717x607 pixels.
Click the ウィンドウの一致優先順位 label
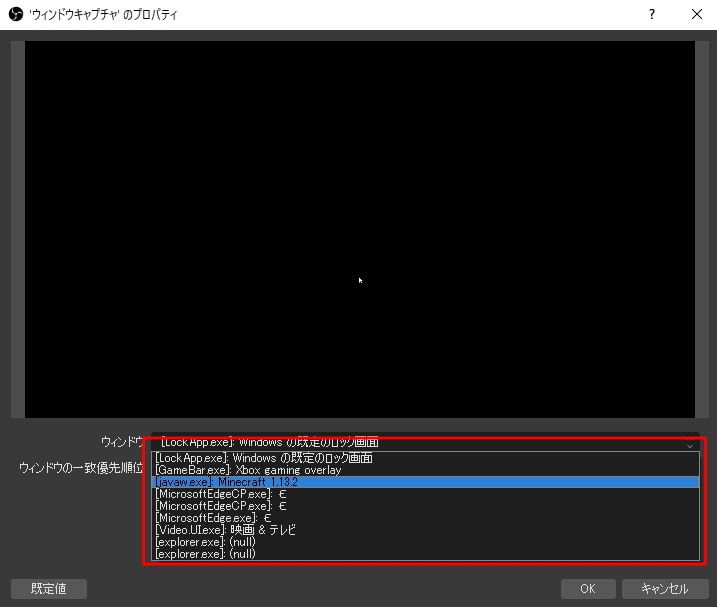tap(80, 468)
